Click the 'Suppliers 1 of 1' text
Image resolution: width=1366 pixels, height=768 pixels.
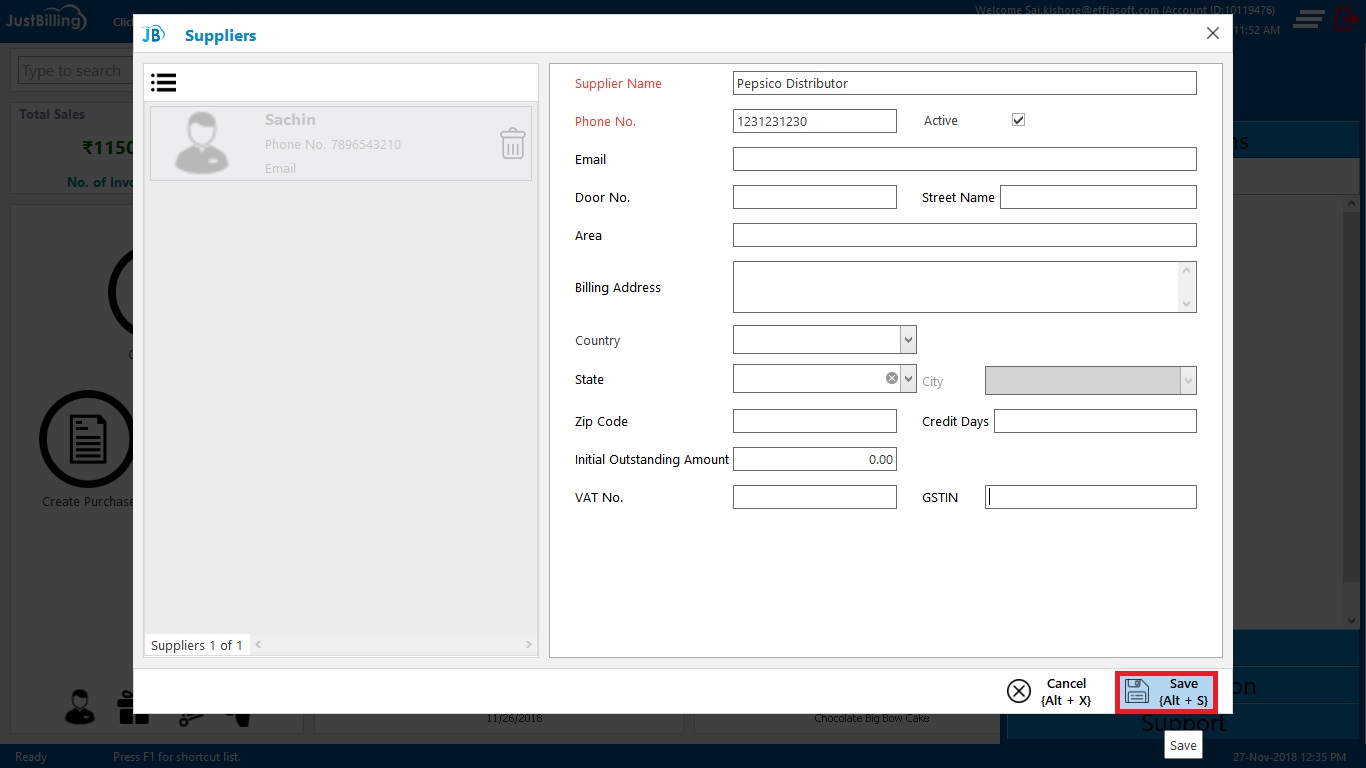pyautogui.click(x=197, y=645)
